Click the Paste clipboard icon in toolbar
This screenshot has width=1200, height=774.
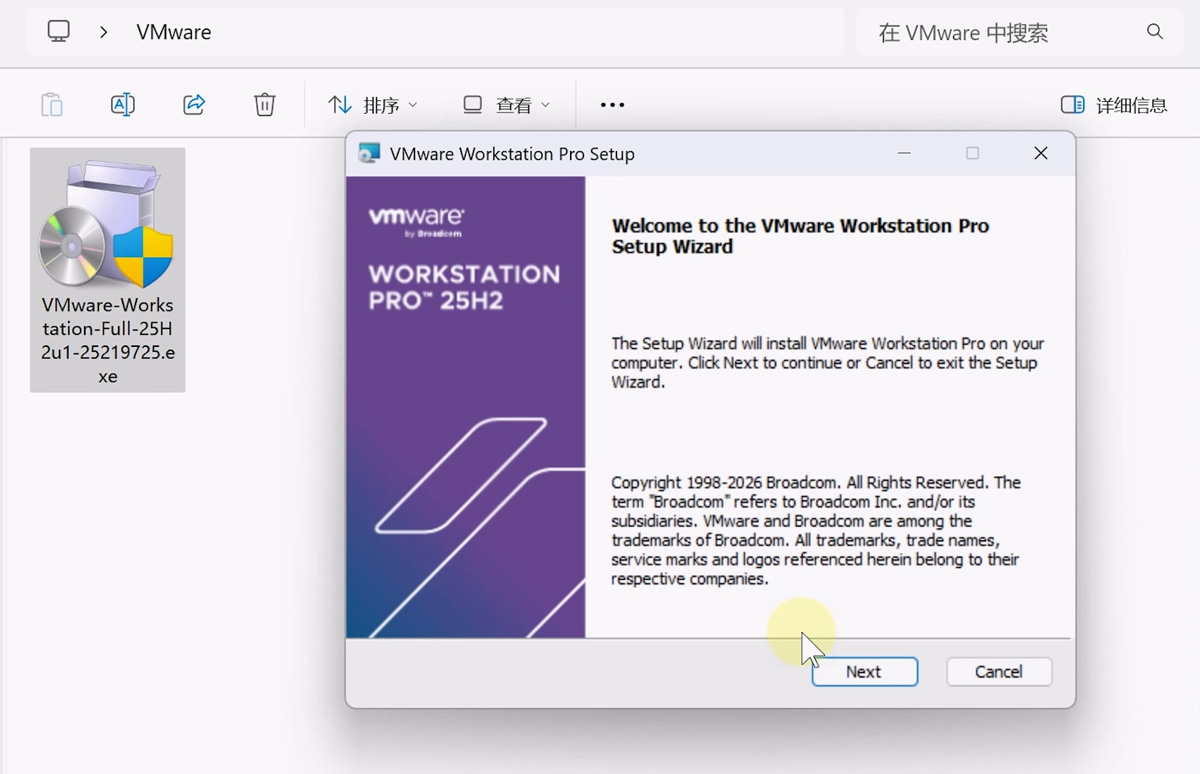(52, 105)
